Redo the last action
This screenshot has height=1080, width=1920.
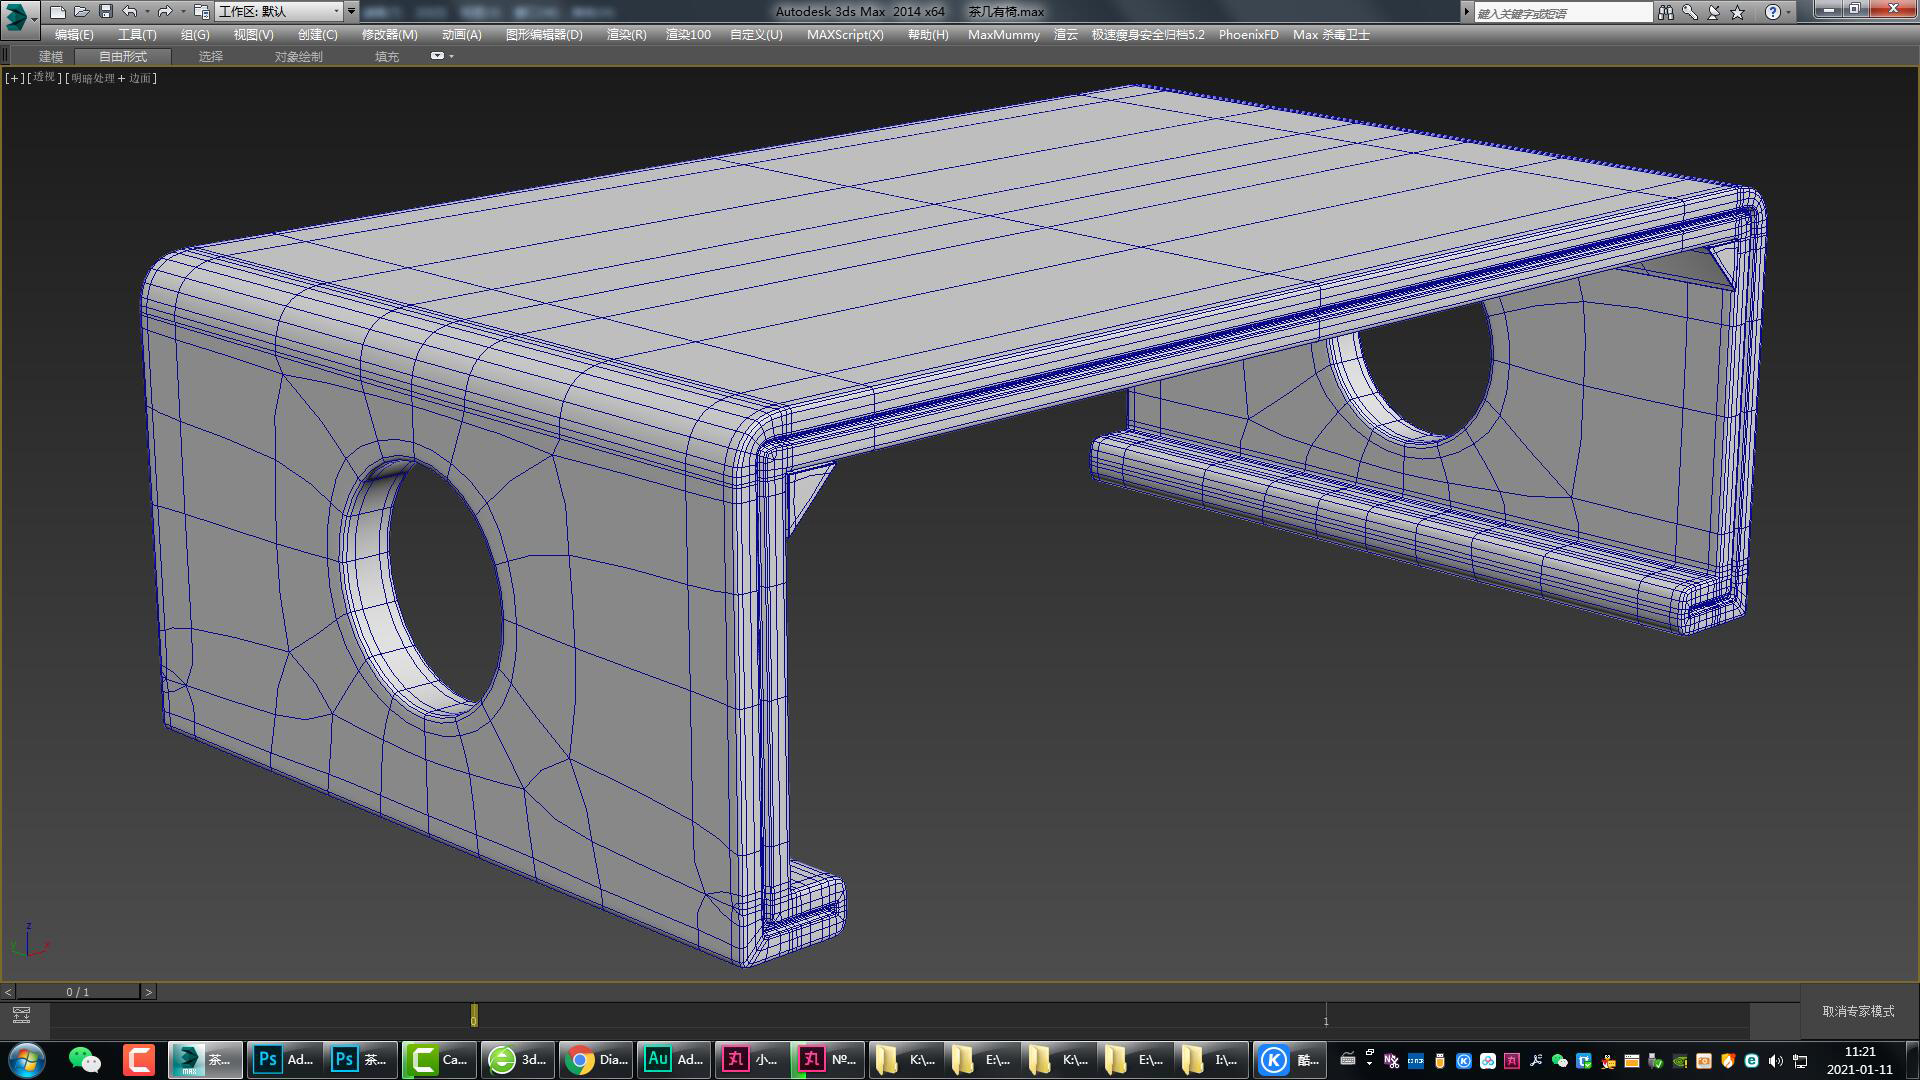click(x=164, y=11)
